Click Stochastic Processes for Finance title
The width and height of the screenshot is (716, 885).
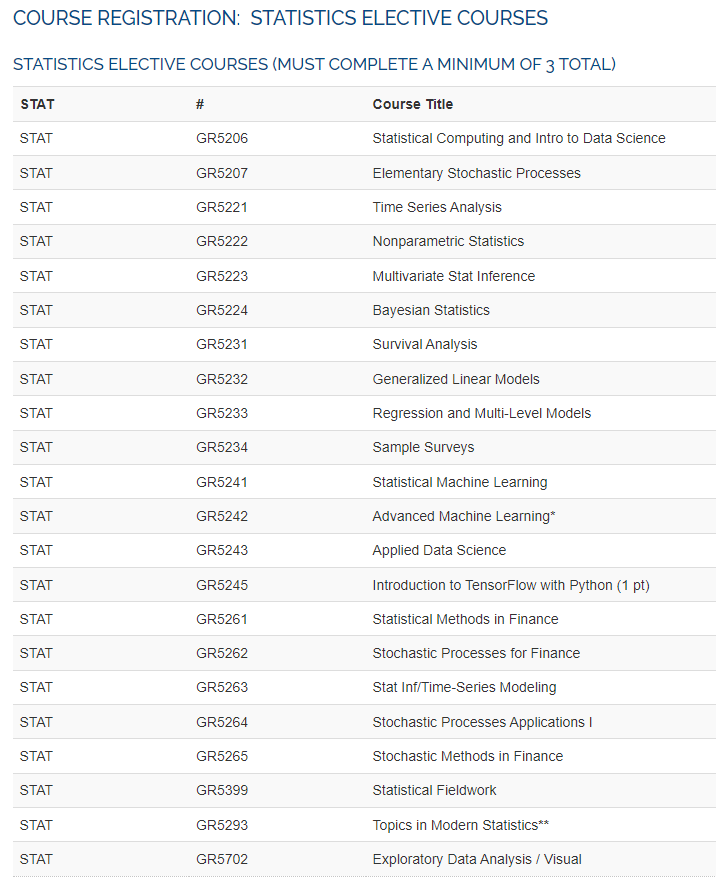click(476, 653)
